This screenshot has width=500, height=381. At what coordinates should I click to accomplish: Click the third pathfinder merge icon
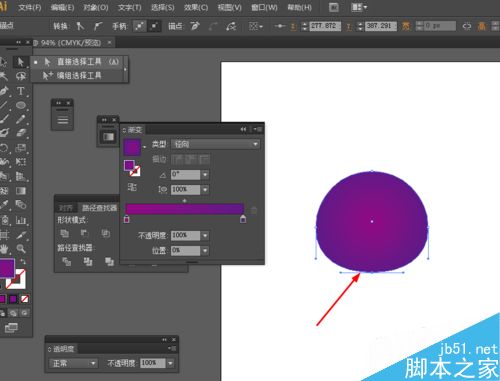109,262
